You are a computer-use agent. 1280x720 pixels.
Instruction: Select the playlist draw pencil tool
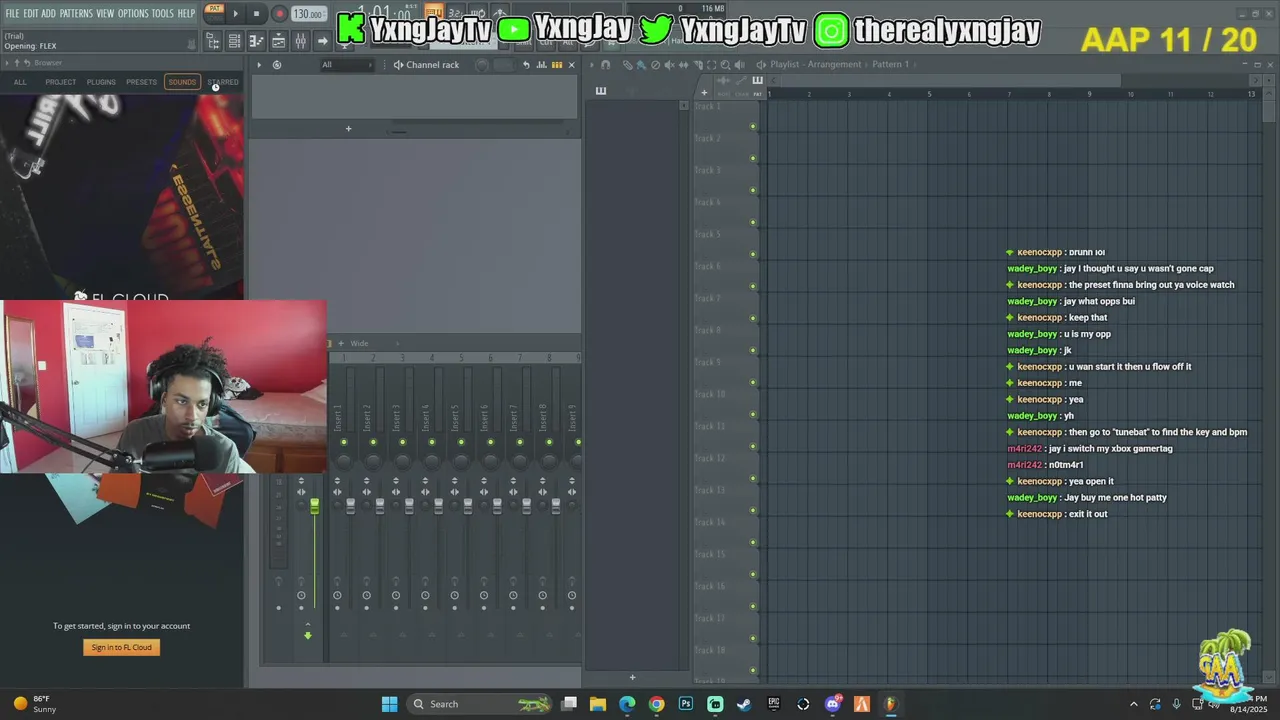click(x=627, y=65)
